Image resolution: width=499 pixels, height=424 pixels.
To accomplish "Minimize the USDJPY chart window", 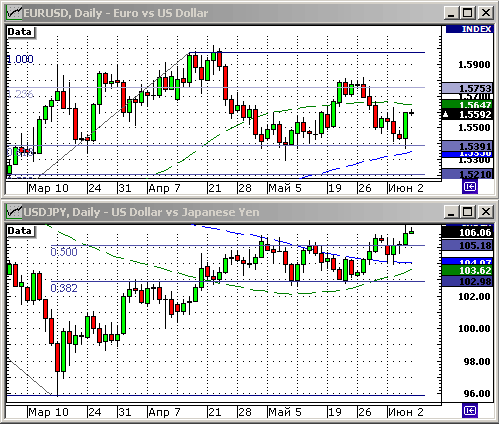I will click(x=451, y=212).
